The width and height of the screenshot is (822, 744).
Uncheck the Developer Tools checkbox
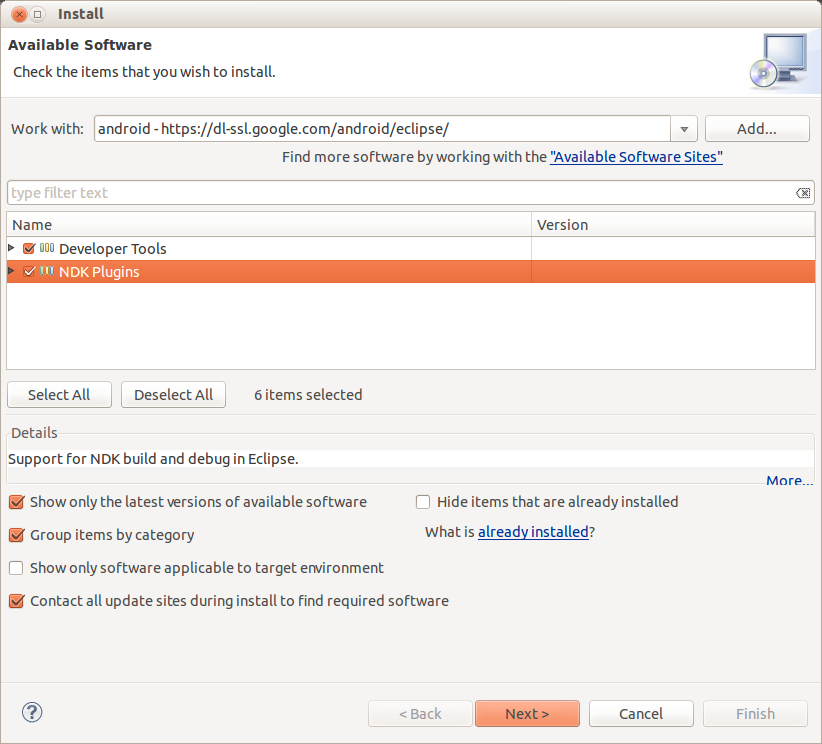28,248
